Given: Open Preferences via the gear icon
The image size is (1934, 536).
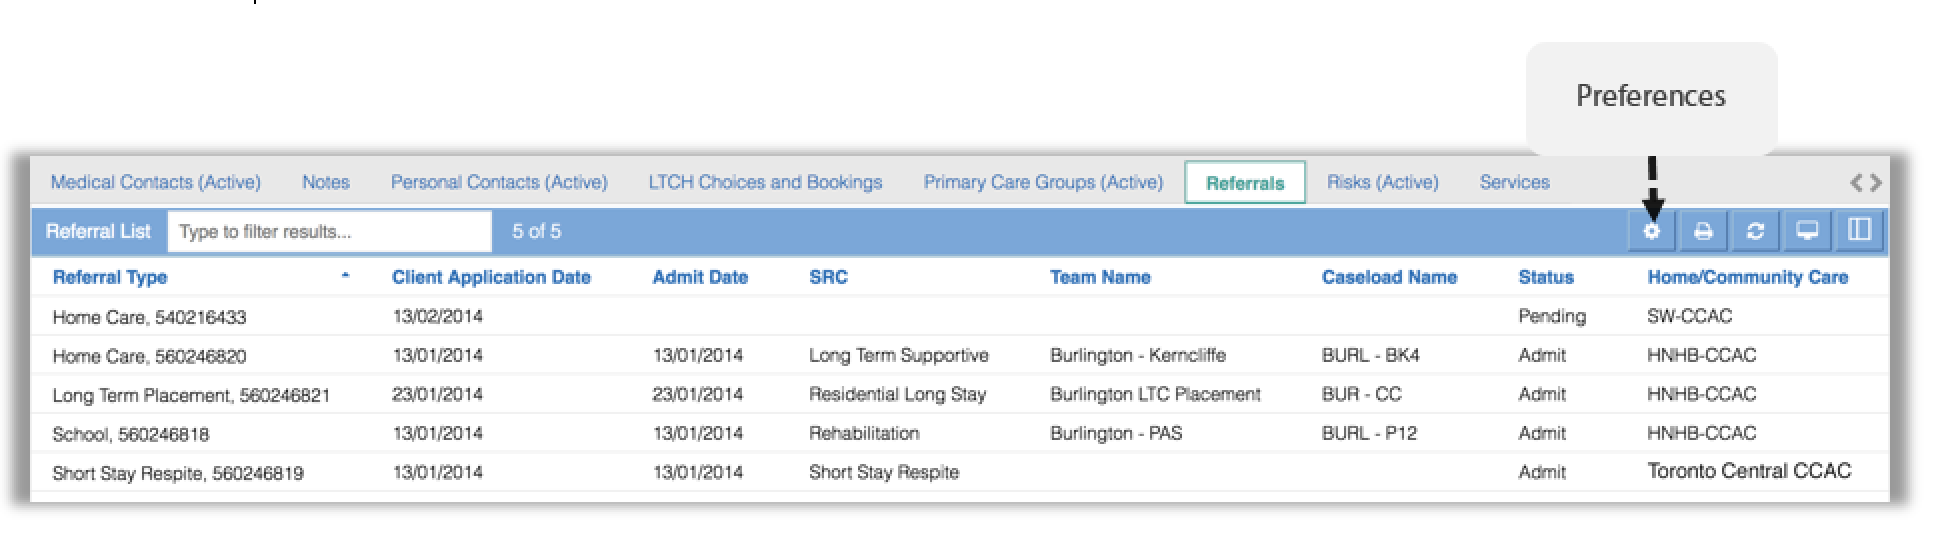Looking at the screenshot, I should tap(1652, 231).
